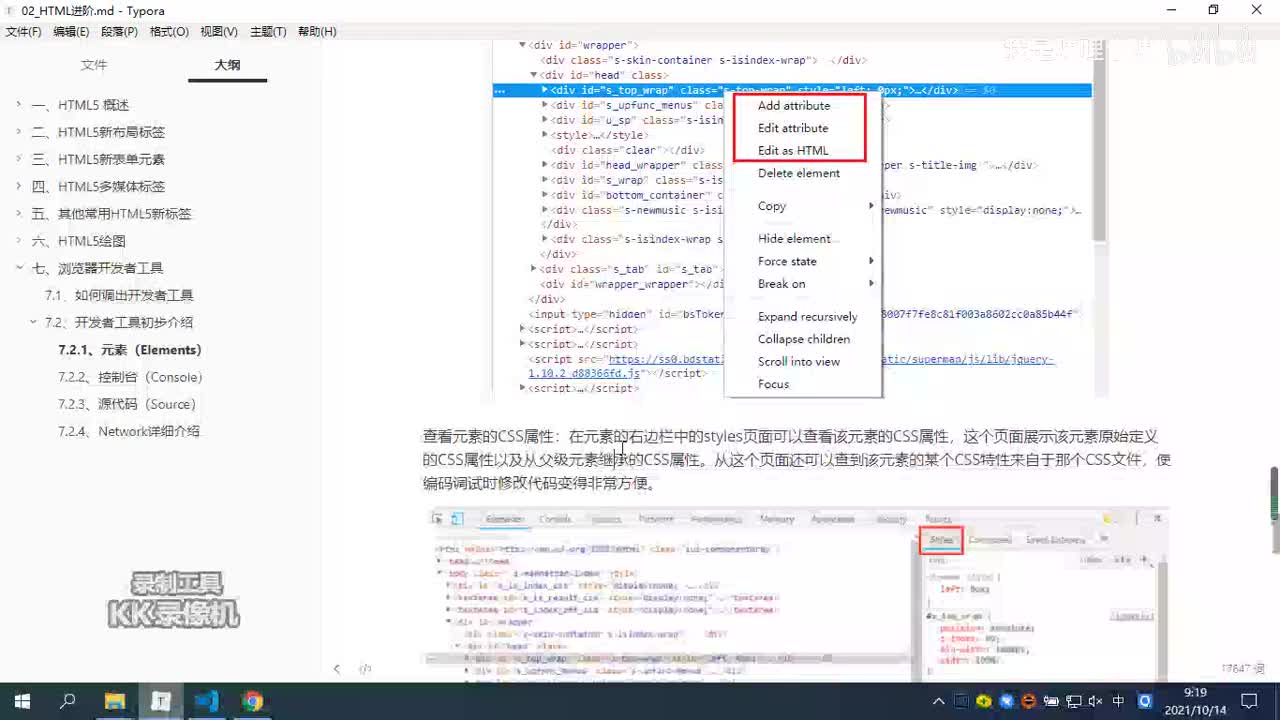This screenshot has height=720, width=1280.
Task: Open the 格式(O) menu
Action: coord(169,32)
